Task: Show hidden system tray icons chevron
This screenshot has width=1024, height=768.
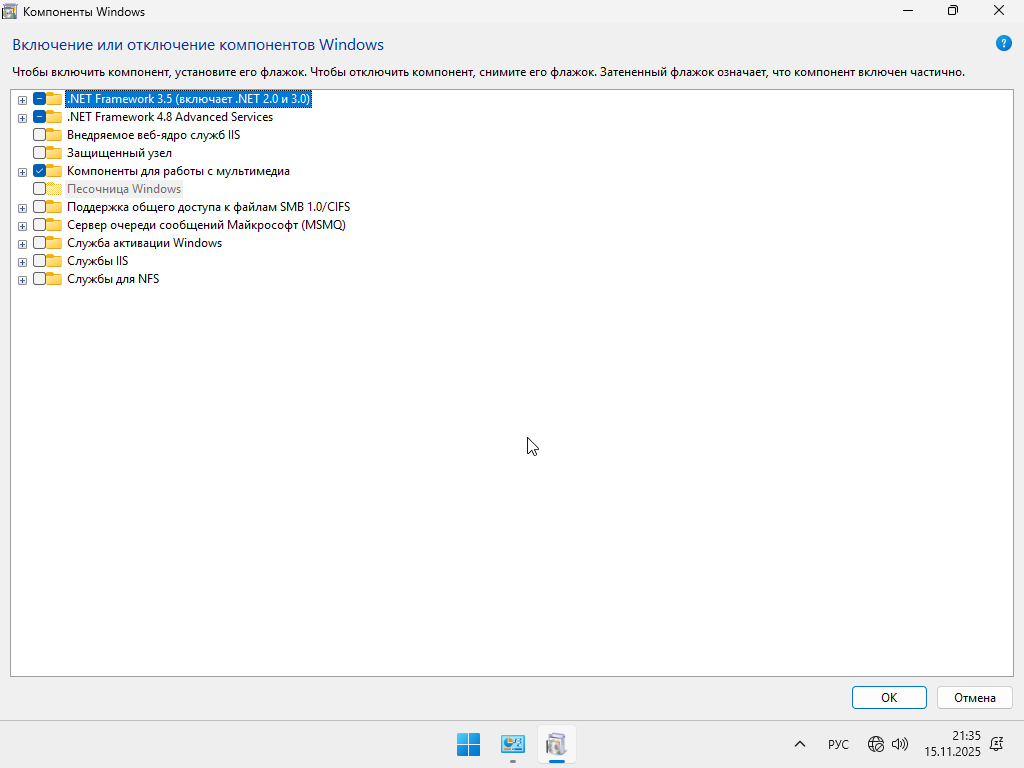Action: click(x=799, y=744)
